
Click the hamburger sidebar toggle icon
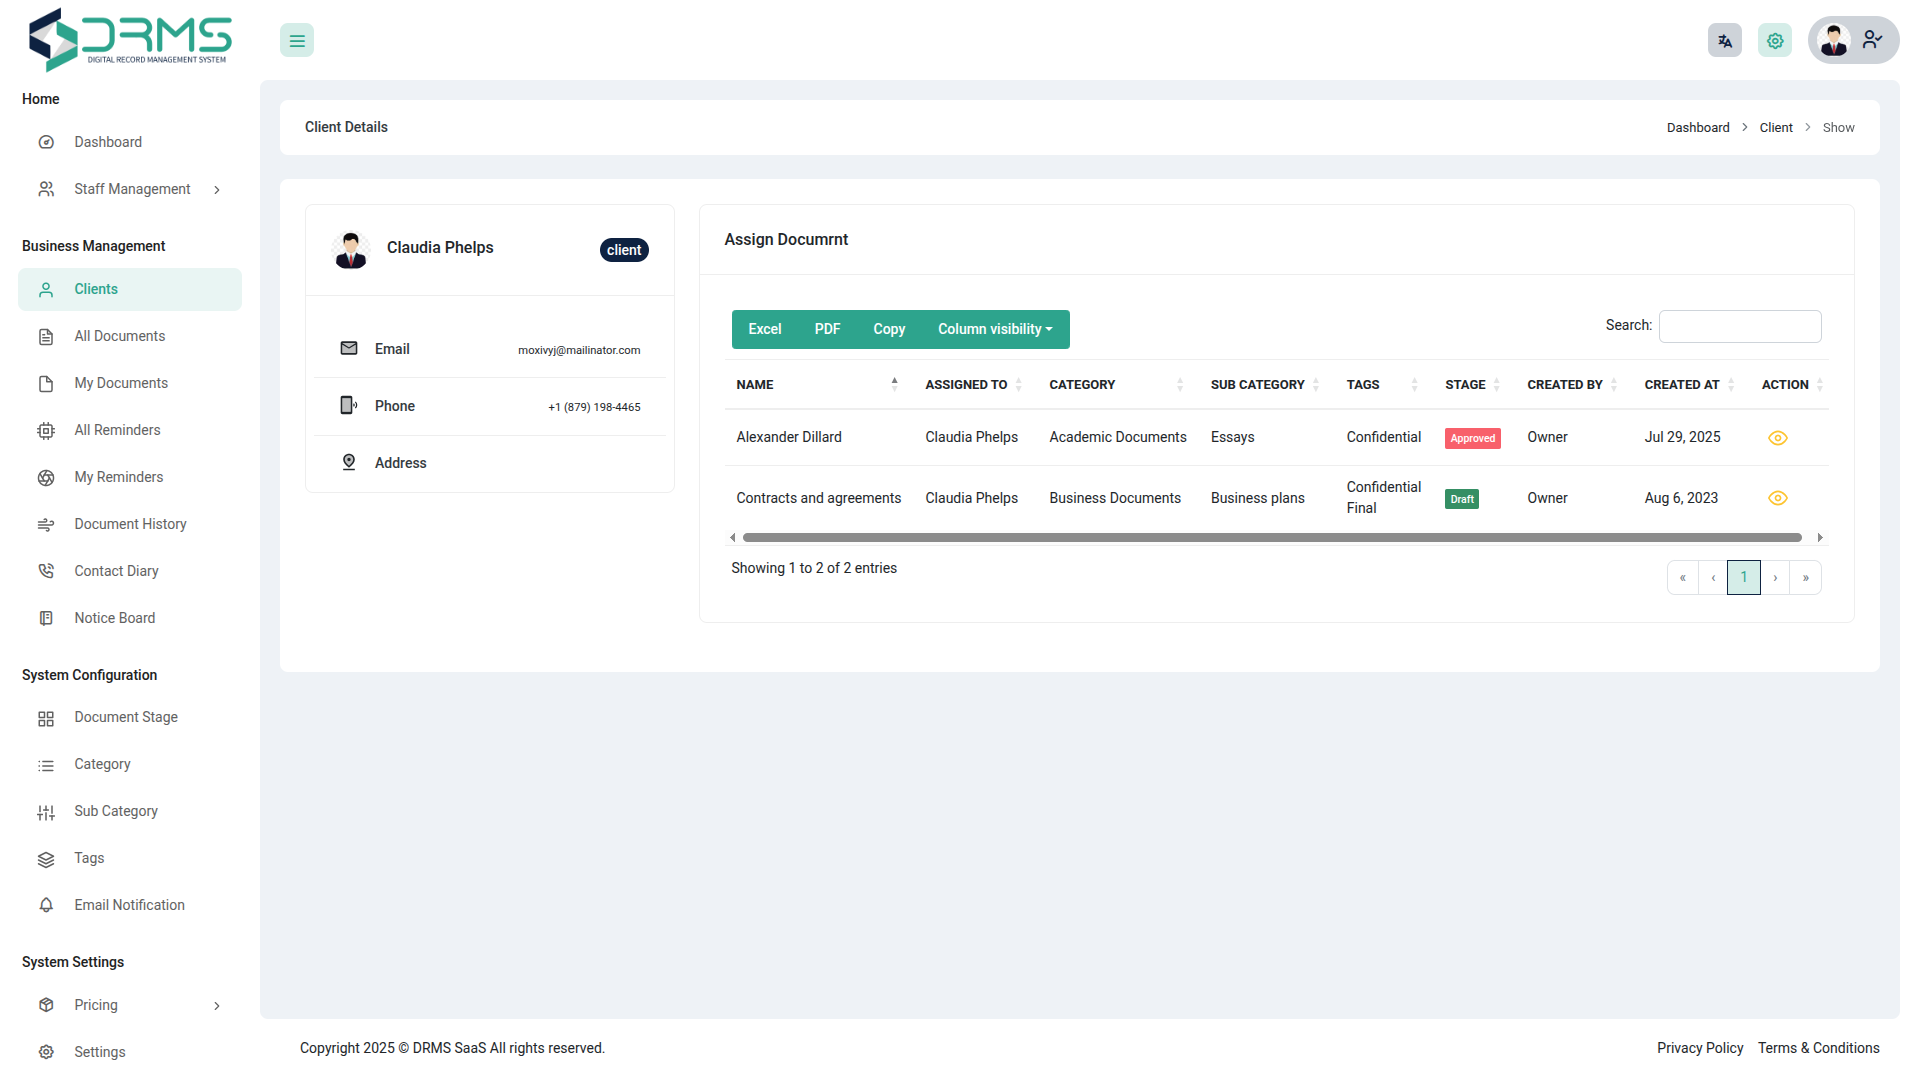pyautogui.click(x=297, y=41)
